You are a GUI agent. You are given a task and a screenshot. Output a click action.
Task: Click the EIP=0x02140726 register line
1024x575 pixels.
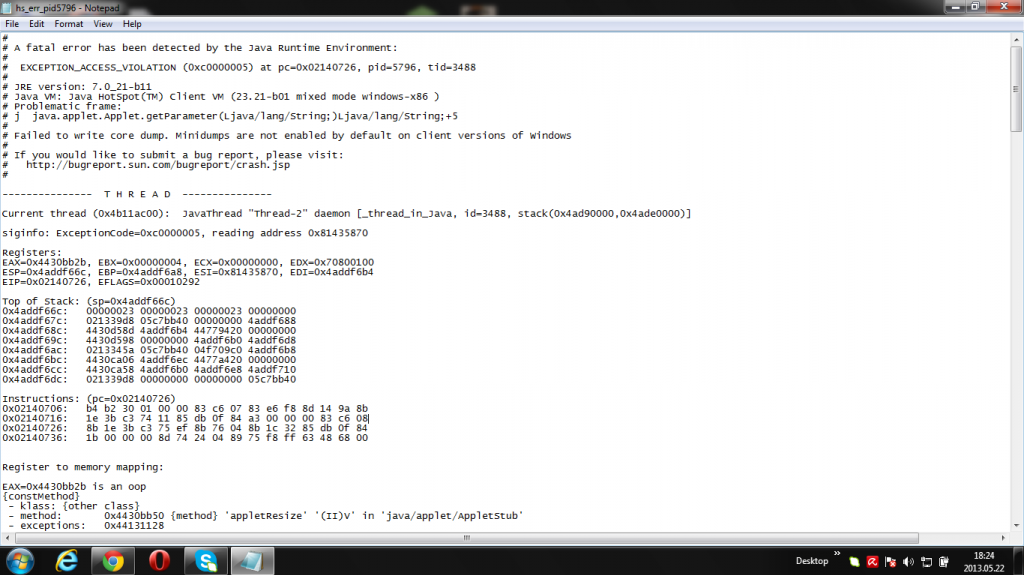(x=101, y=282)
